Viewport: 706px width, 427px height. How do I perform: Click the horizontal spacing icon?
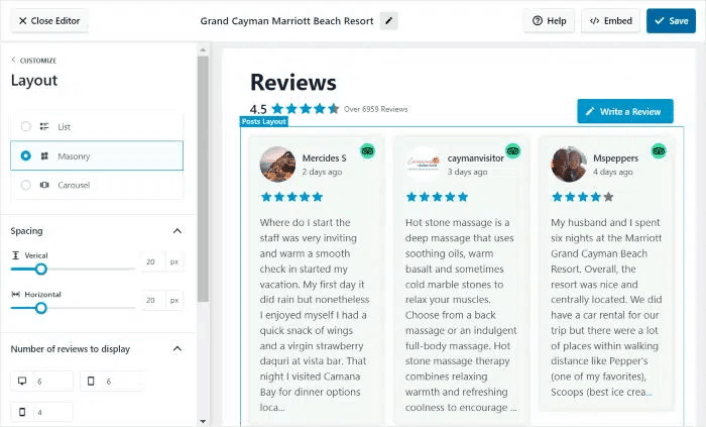click(15, 294)
